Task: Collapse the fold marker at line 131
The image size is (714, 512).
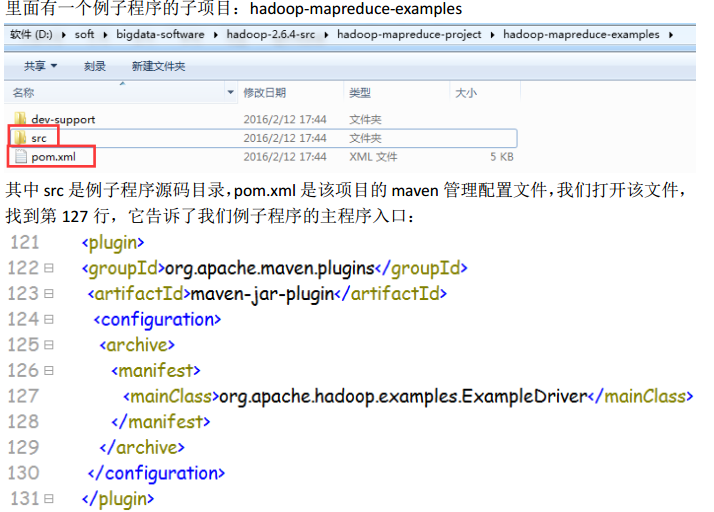Action: click(x=49, y=499)
